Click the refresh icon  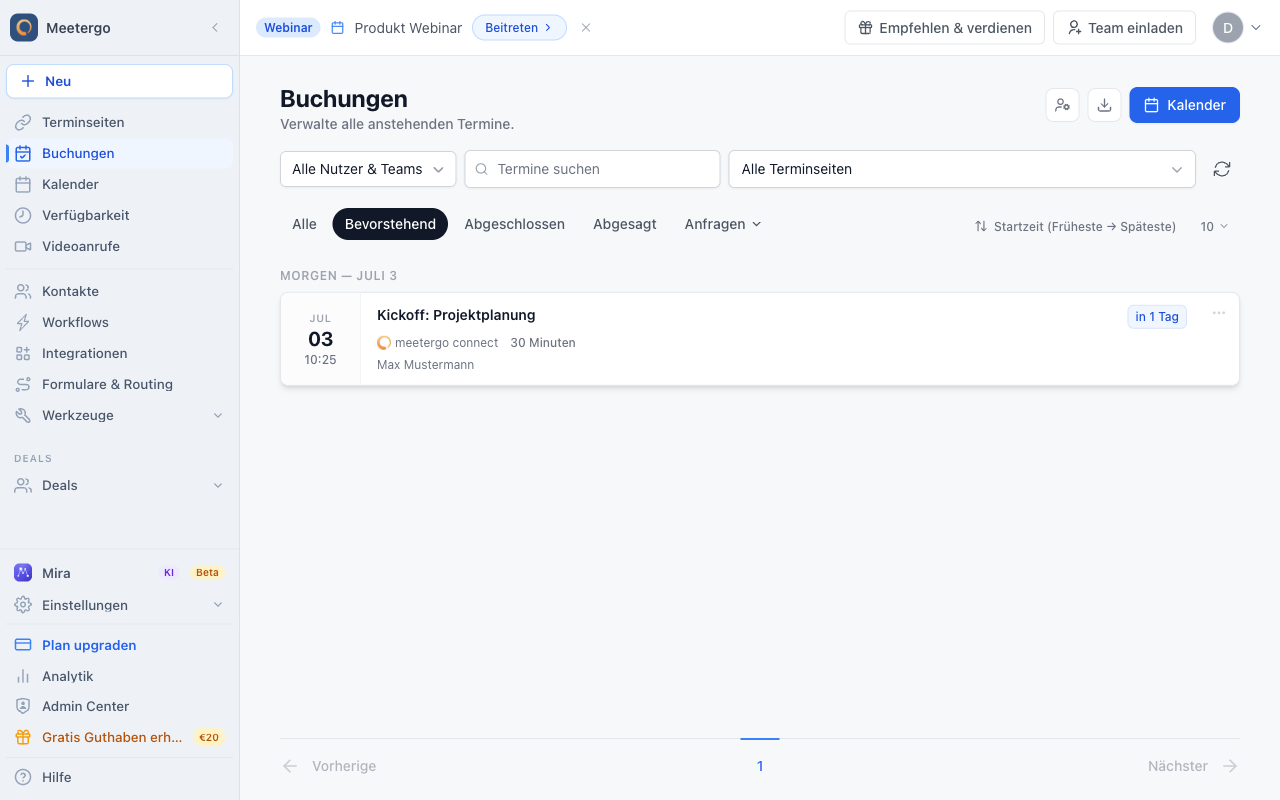[x=1222, y=169]
